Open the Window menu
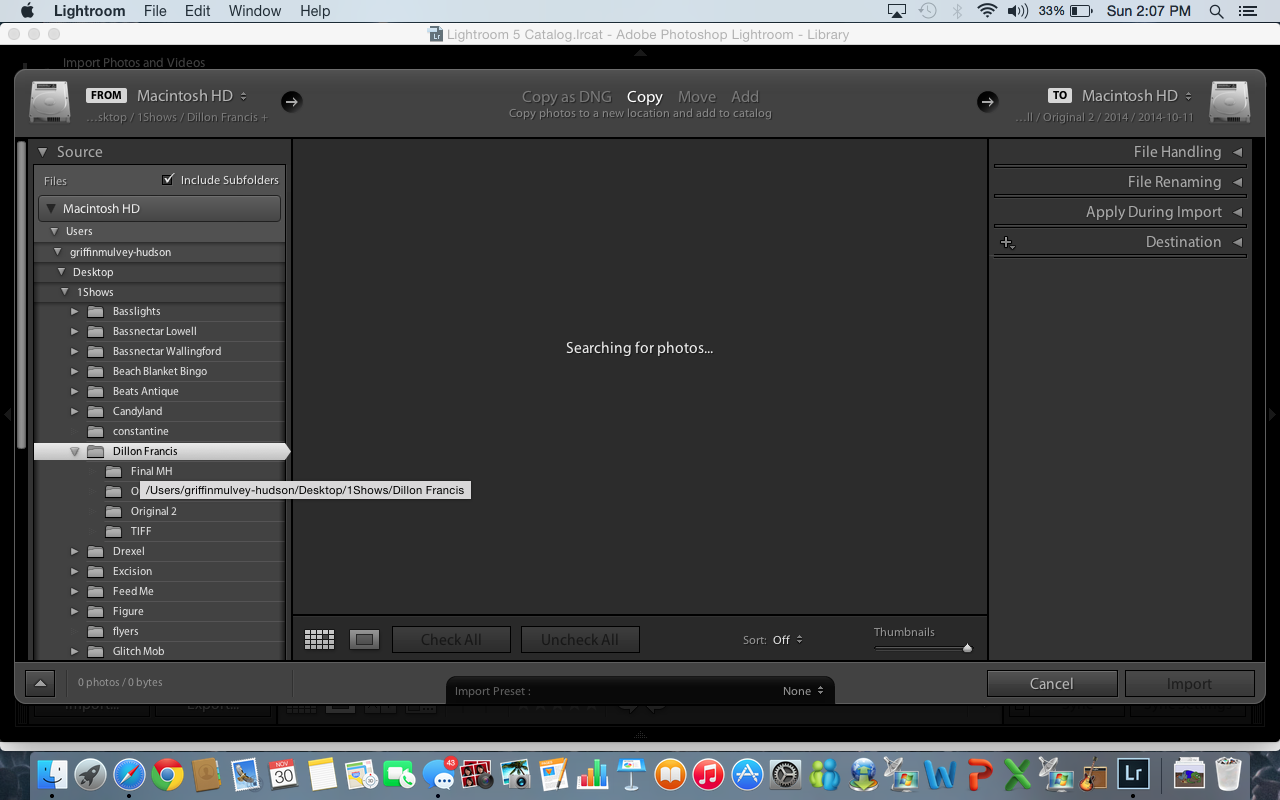The height and width of the screenshot is (800, 1280). click(x=255, y=11)
